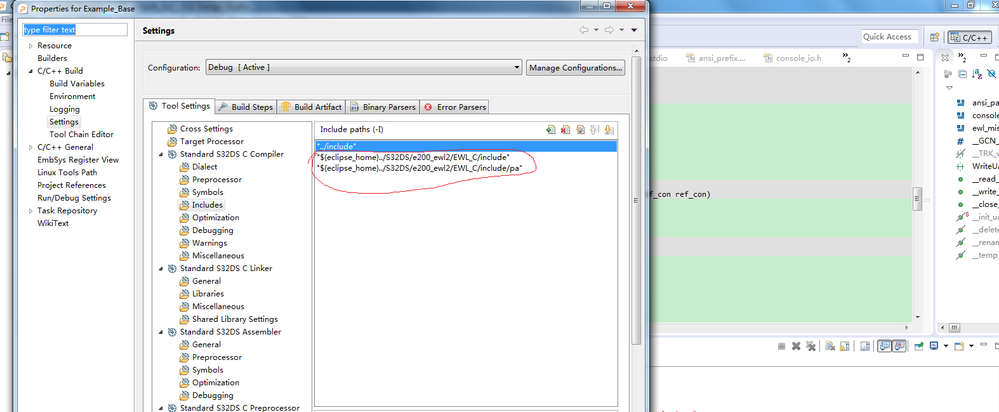Click the type filter text field

click(75, 30)
